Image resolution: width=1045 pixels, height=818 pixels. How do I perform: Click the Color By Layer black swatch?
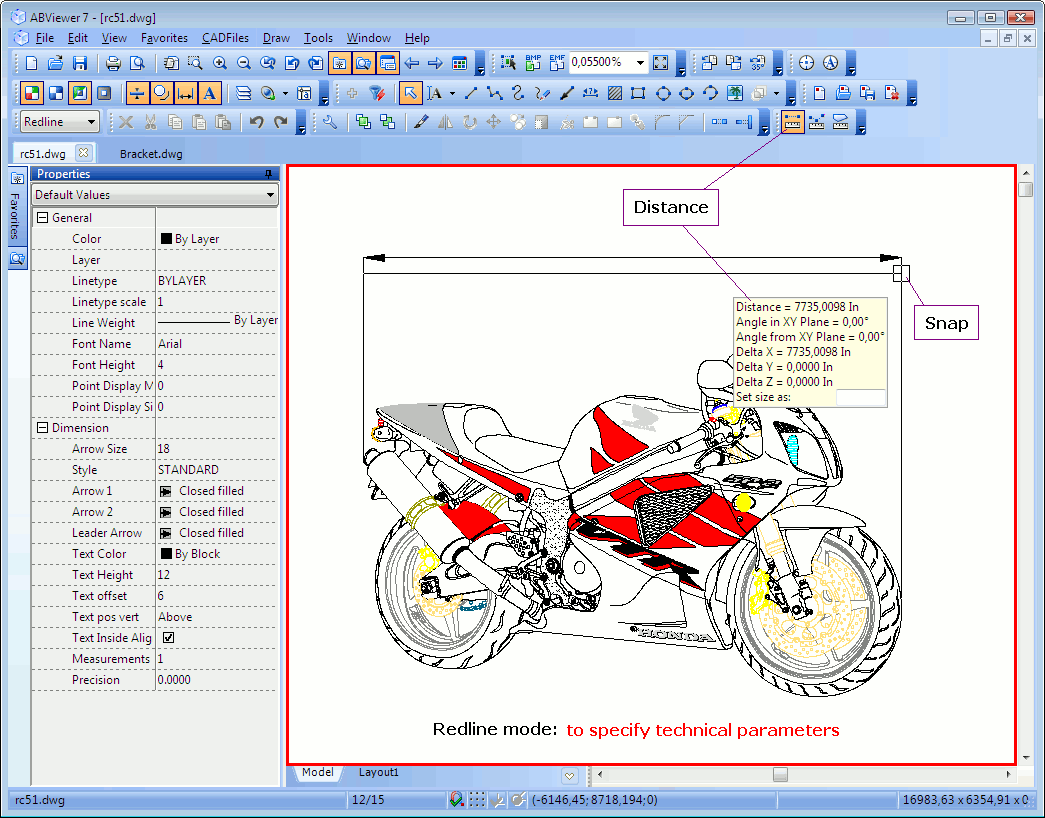click(167, 239)
